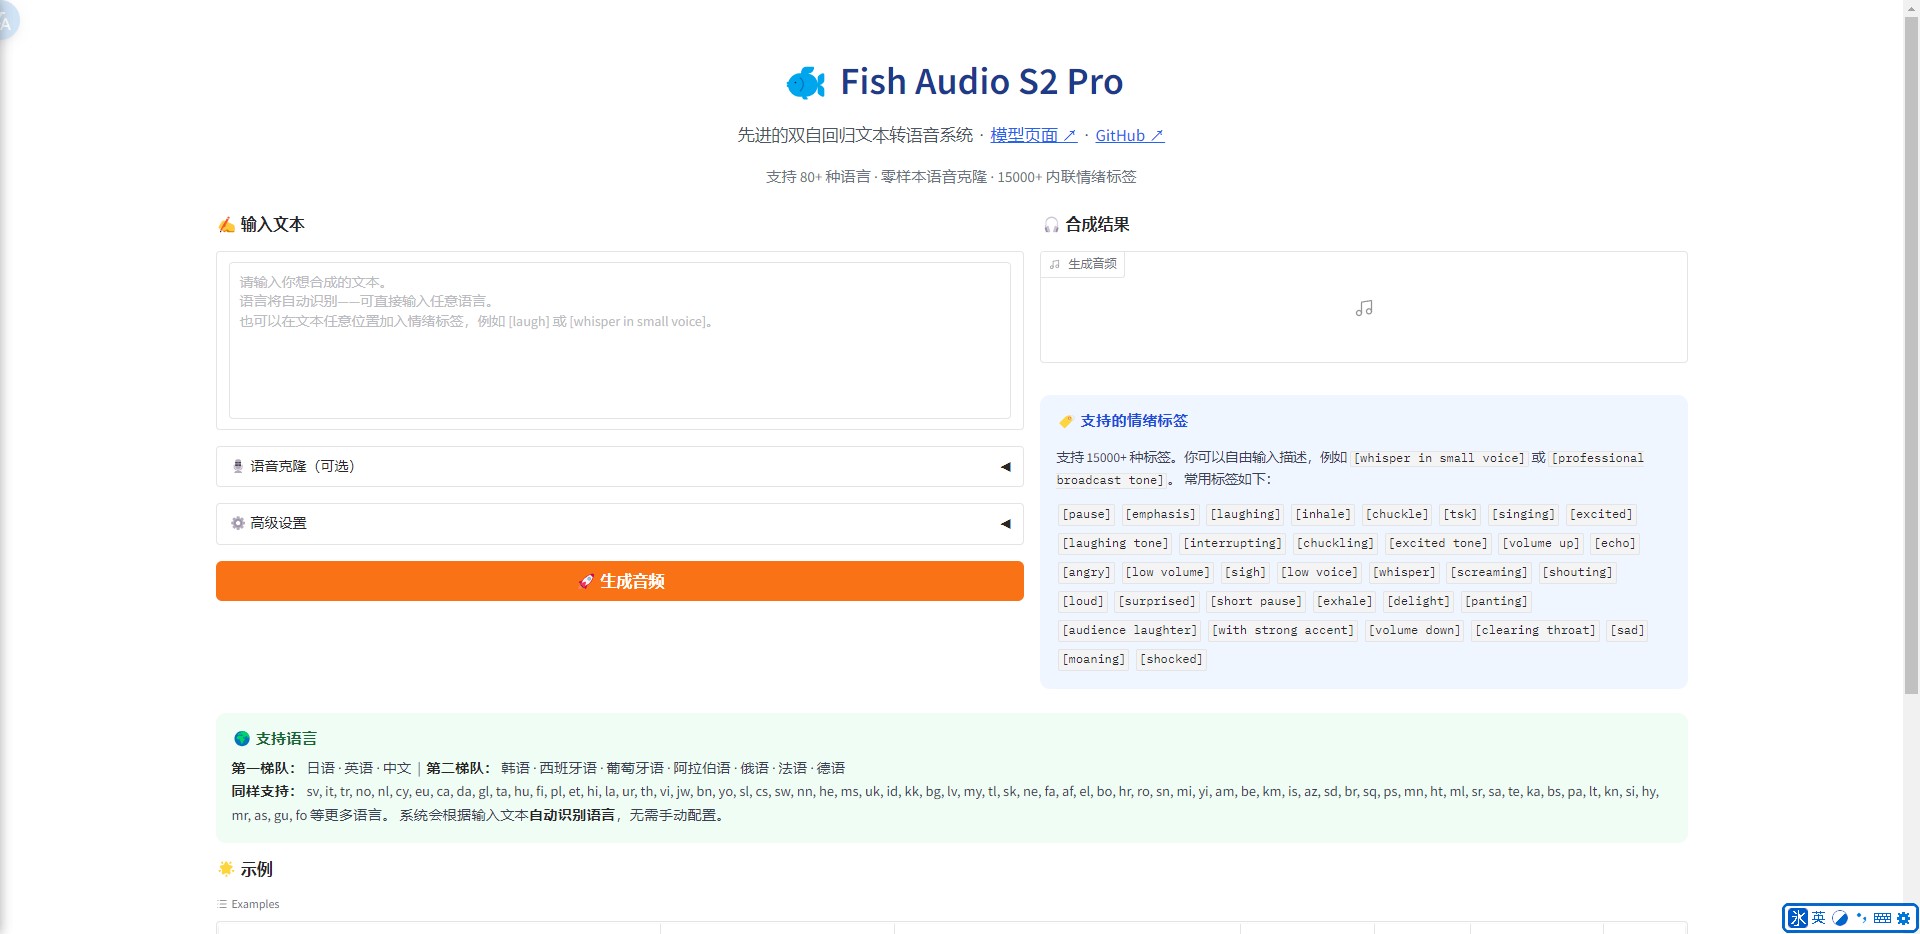Click the orange 生成音频 button

pyautogui.click(x=619, y=581)
